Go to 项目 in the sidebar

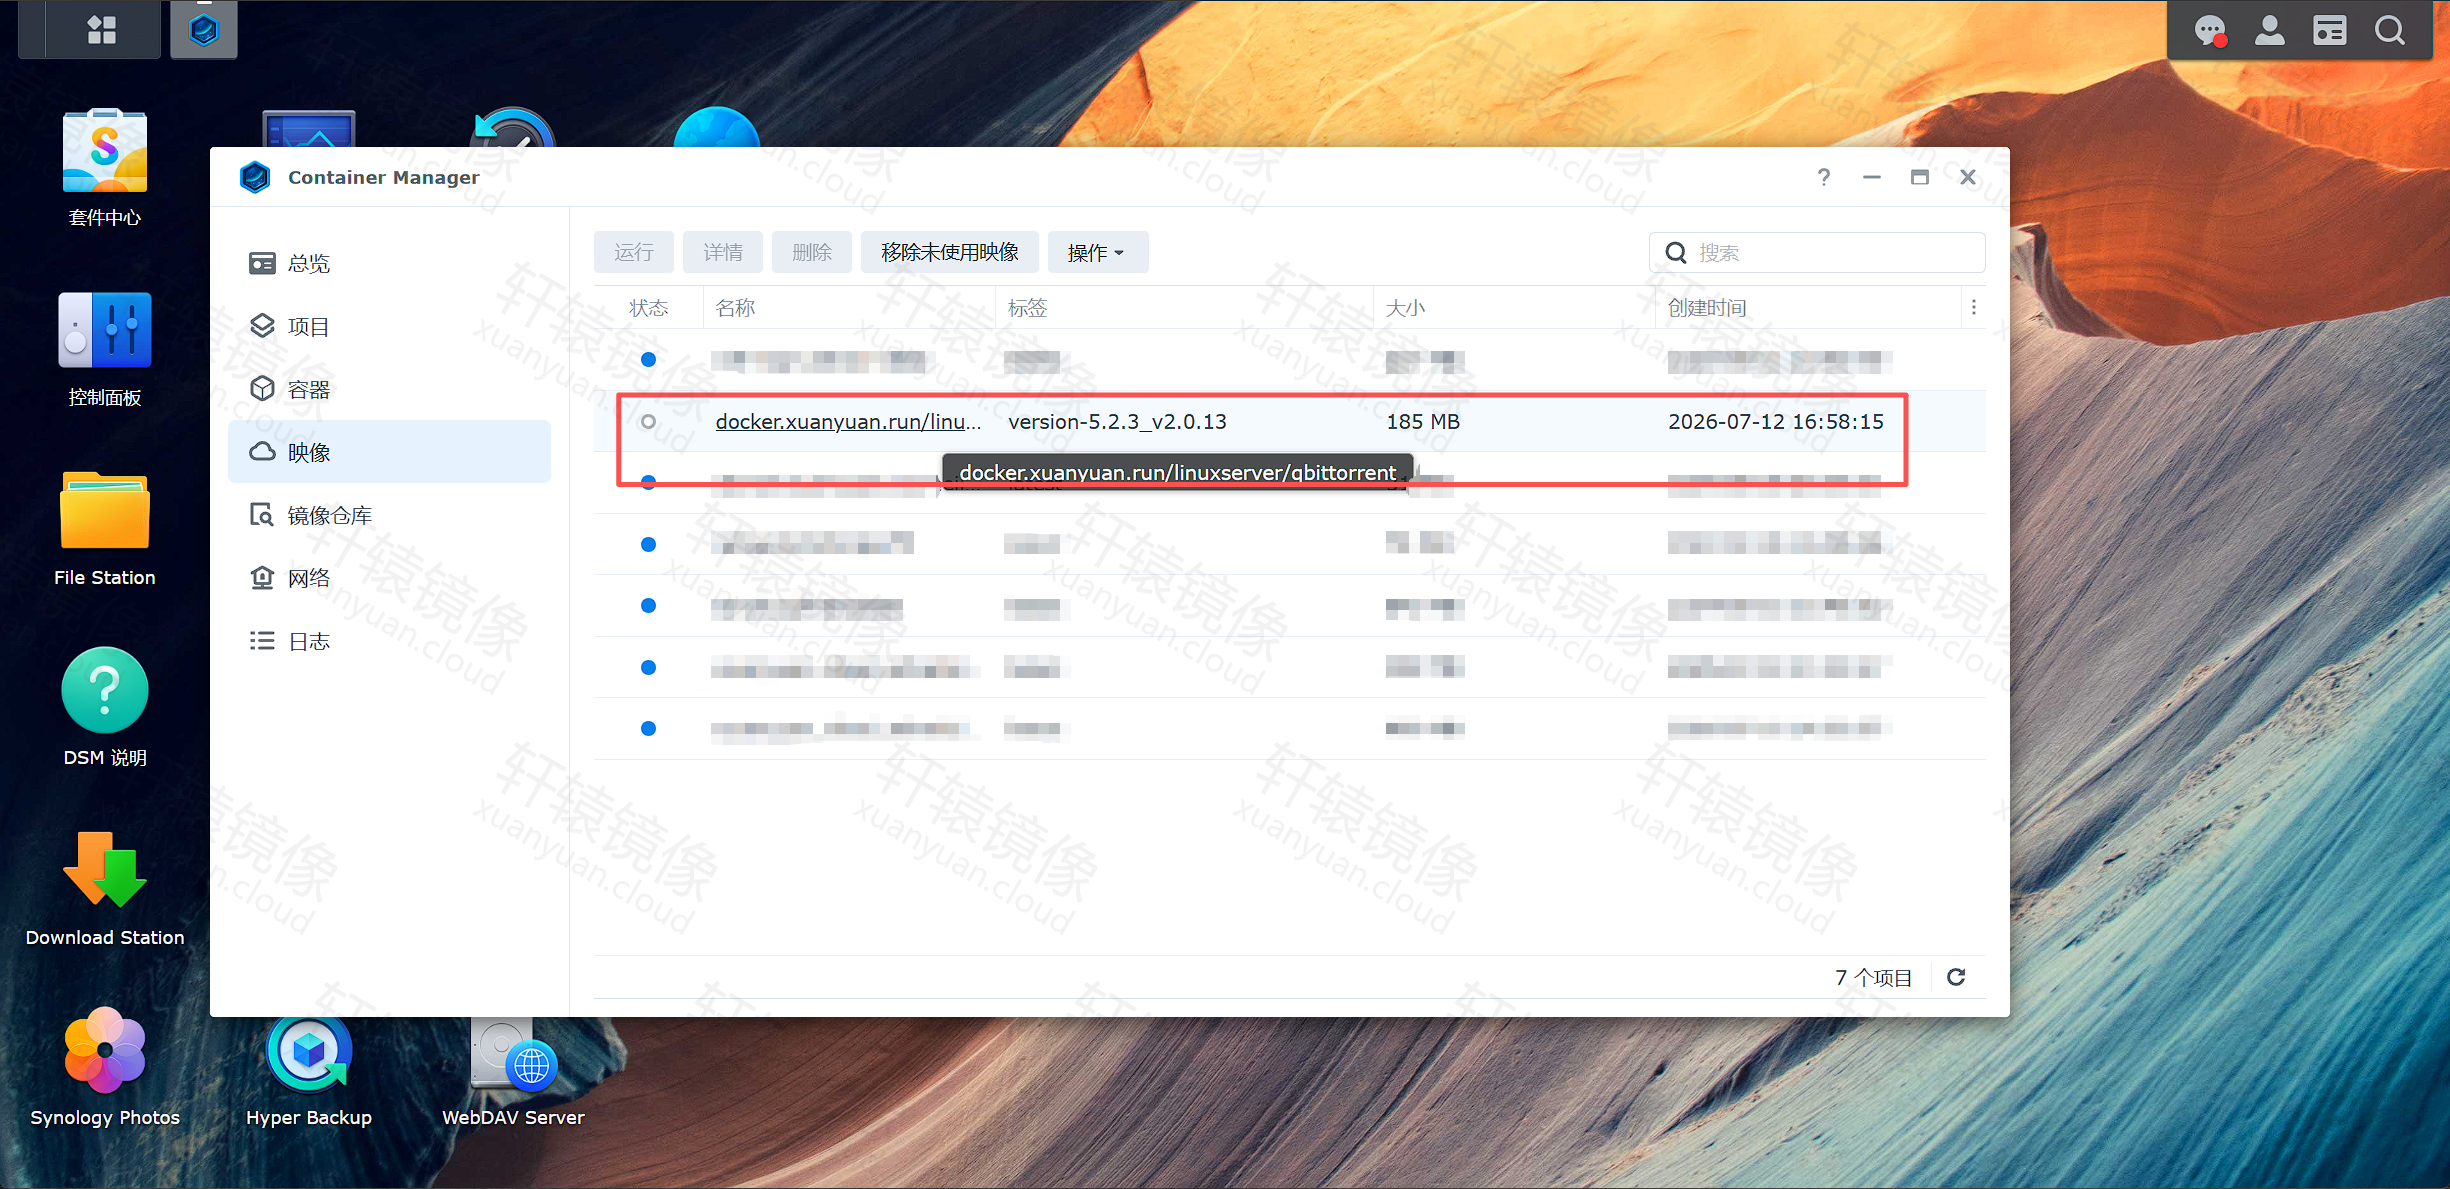pos(389,326)
